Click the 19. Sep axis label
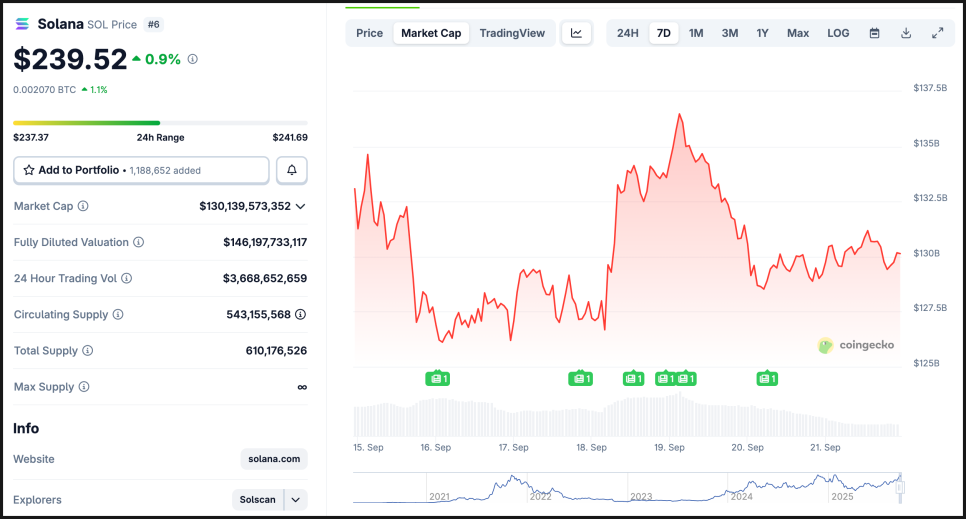 pyautogui.click(x=669, y=447)
